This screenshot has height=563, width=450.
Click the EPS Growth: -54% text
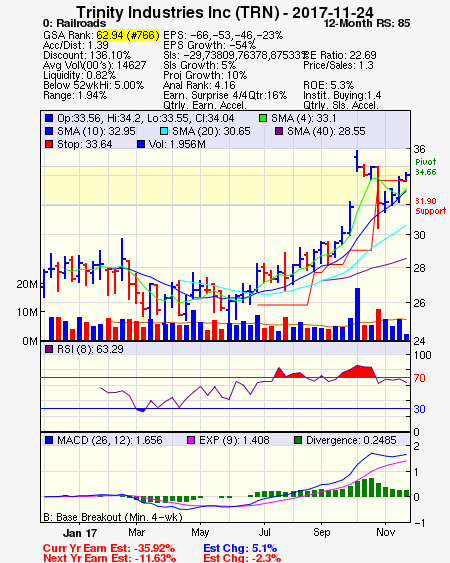click(x=209, y=45)
